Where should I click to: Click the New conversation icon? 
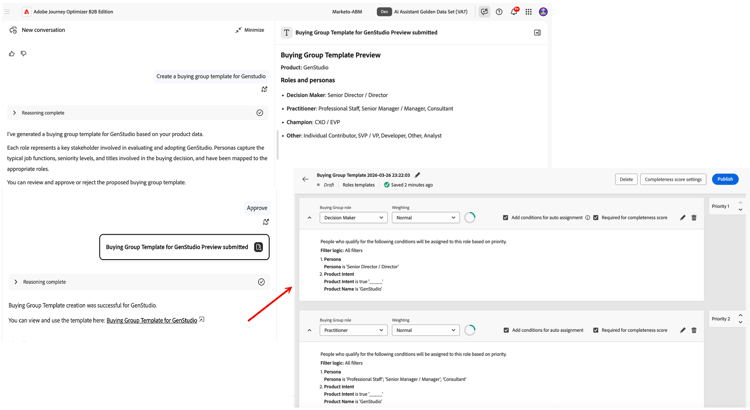[13, 30]
